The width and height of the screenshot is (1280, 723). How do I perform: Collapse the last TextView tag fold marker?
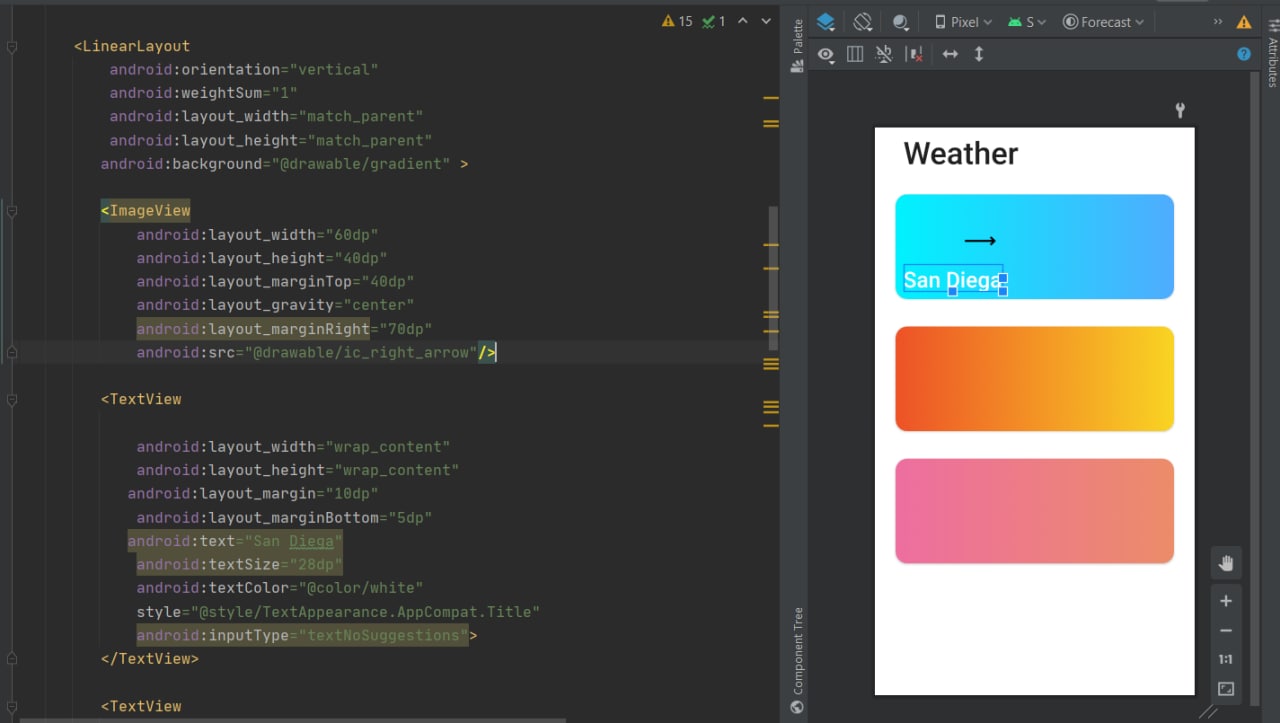click(11, 706)
